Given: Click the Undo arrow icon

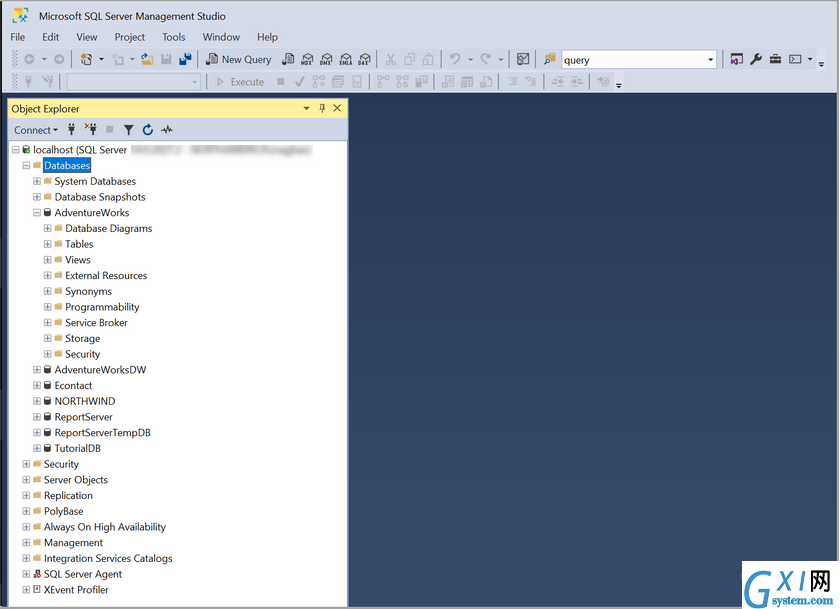Looking at the screenshot, I should pos(455,59).
